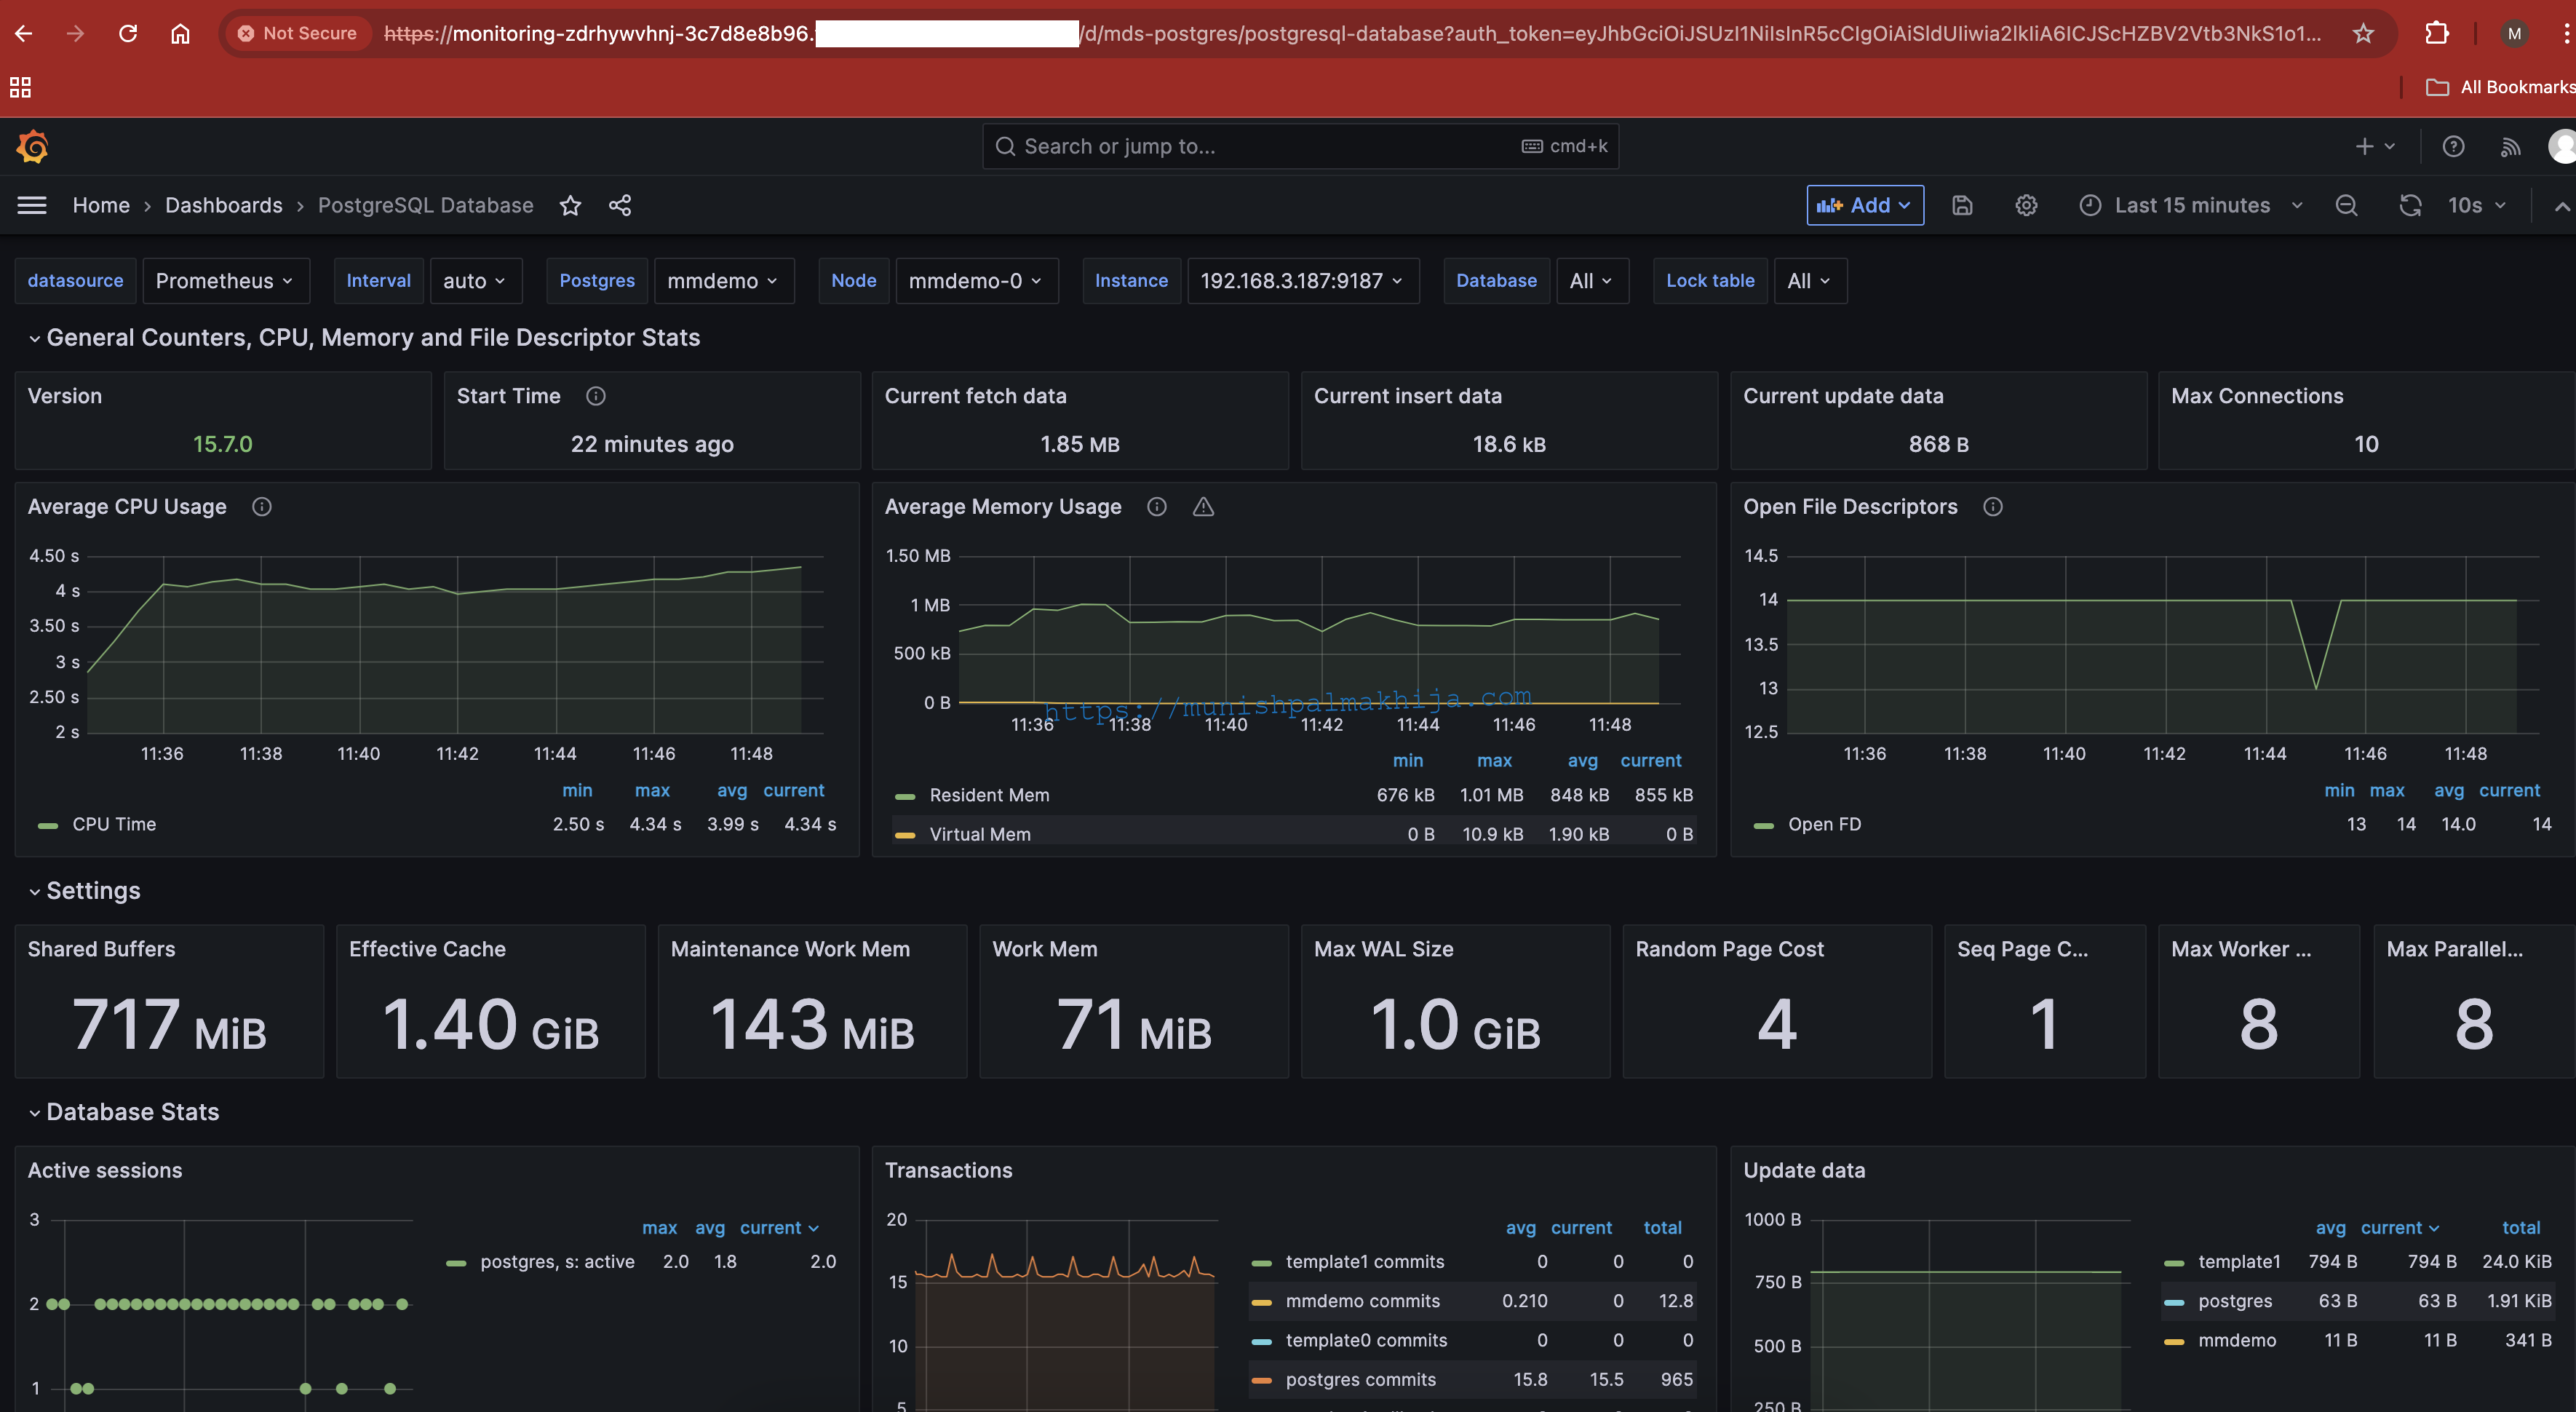Sort Active sessions legend by current
Screen dimensions: 2576x1412
779,1228
